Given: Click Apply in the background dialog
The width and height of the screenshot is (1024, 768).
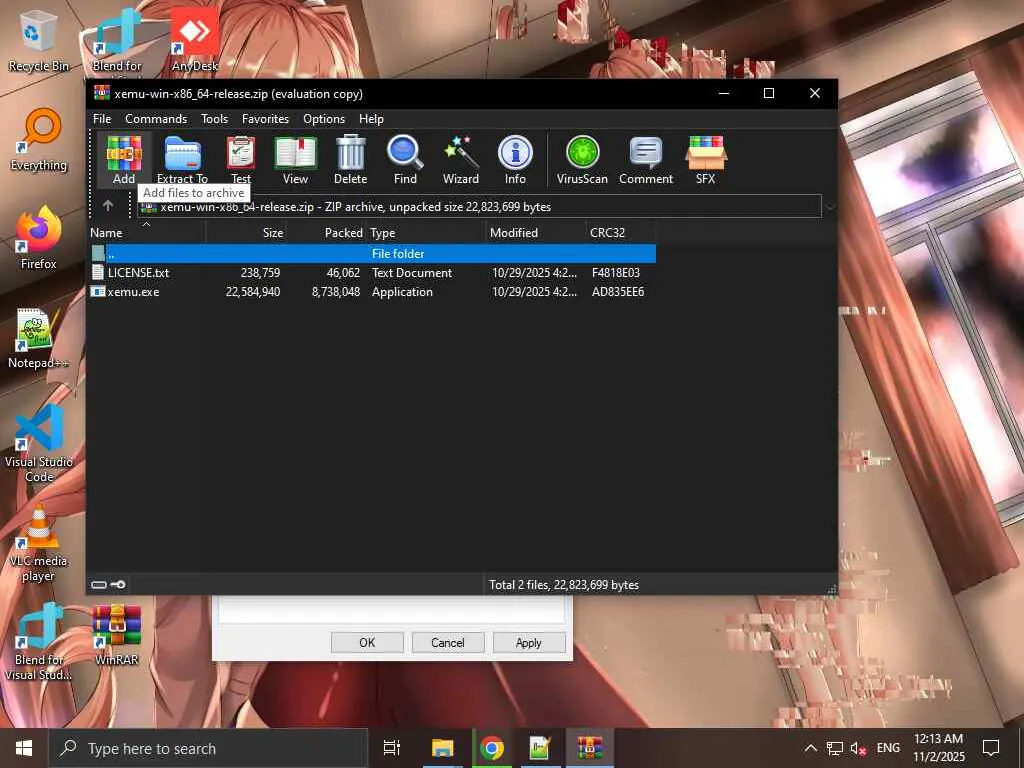Looking at the screenshot, I should click(x=528, y=643).
